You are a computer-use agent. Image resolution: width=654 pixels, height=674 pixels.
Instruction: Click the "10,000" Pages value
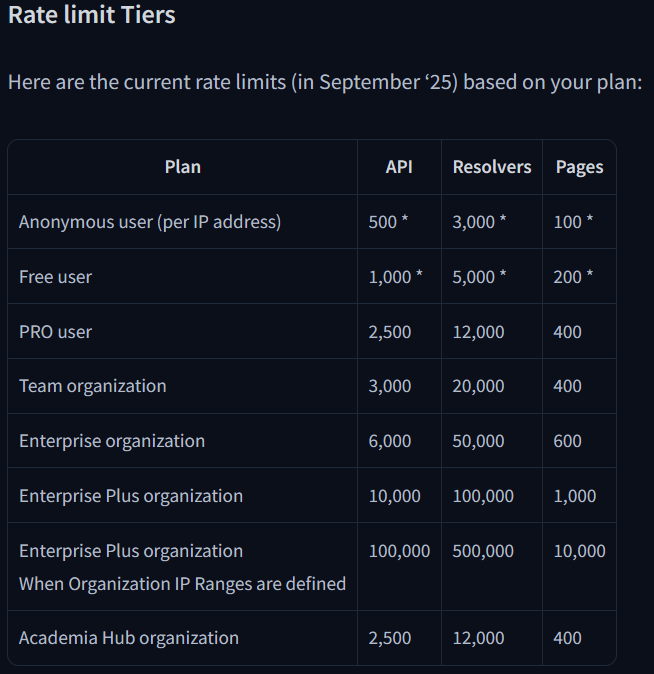(x=579, y=551)
